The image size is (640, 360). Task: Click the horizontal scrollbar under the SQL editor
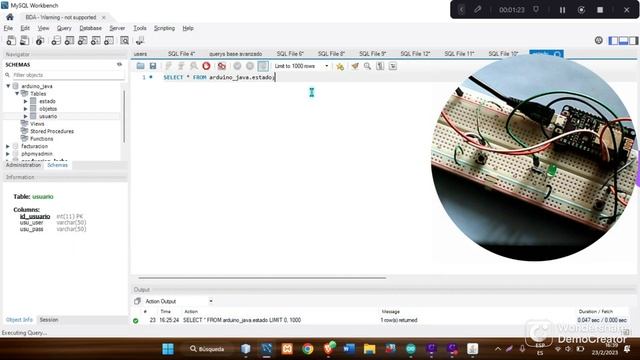pyautogui.click(x=262, y=278)
